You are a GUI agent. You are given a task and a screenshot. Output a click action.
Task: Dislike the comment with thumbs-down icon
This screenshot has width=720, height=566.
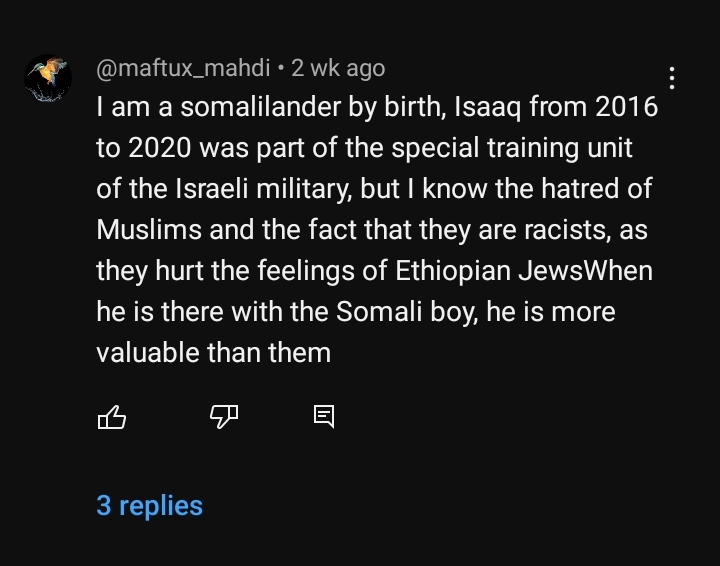tap(224, 417)
